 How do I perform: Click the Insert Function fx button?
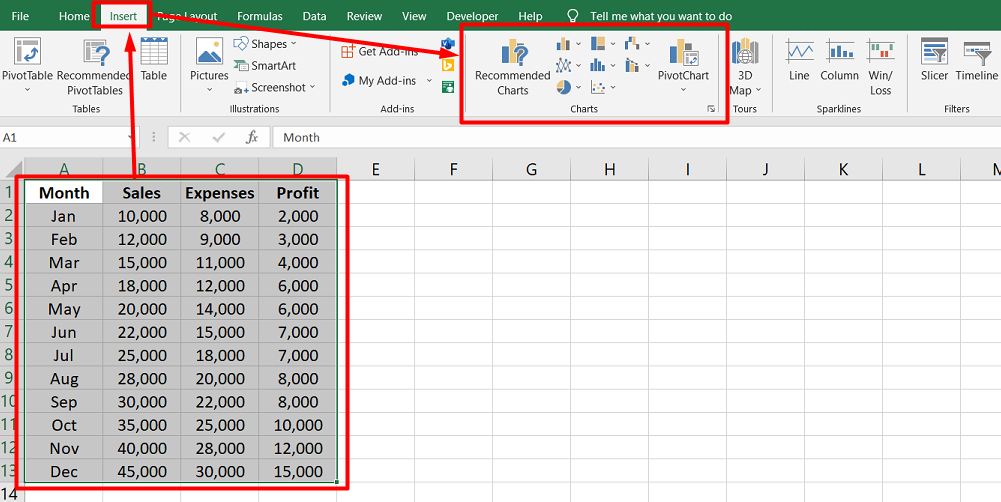252,137
